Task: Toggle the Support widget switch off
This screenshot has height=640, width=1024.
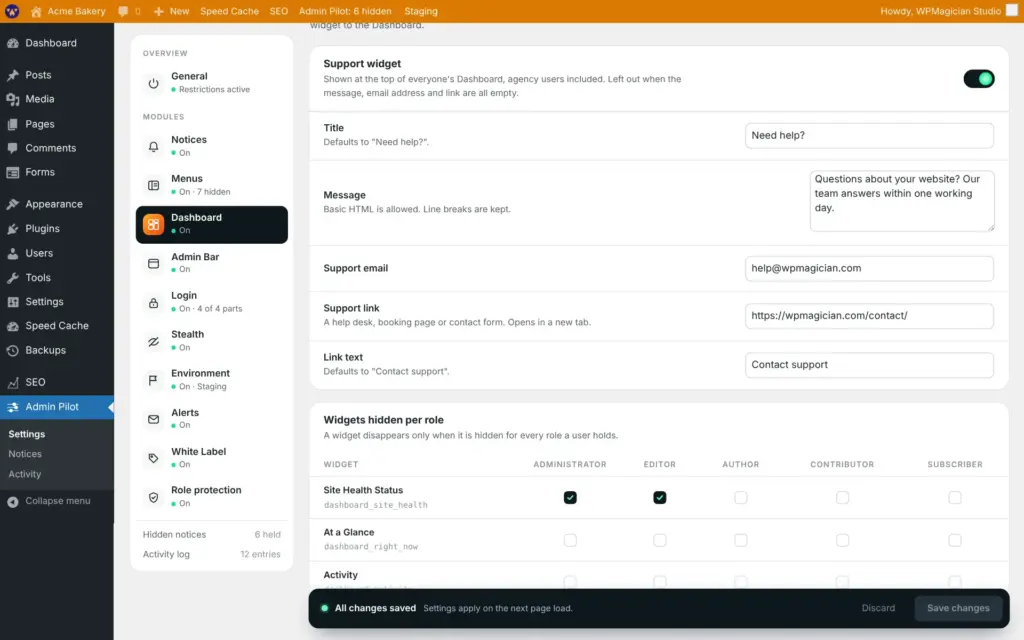Action: point(978,79)
